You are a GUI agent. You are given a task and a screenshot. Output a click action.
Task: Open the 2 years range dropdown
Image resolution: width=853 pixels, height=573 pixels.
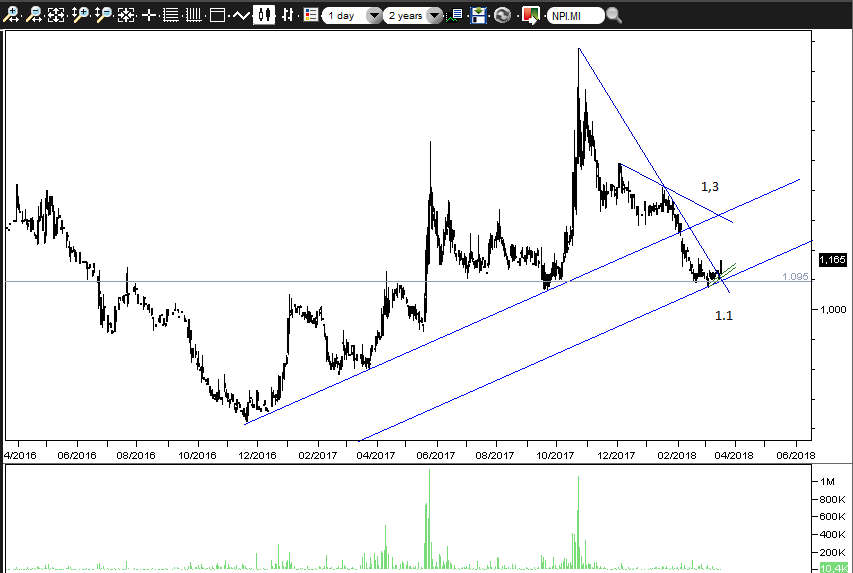coord(412,15)
